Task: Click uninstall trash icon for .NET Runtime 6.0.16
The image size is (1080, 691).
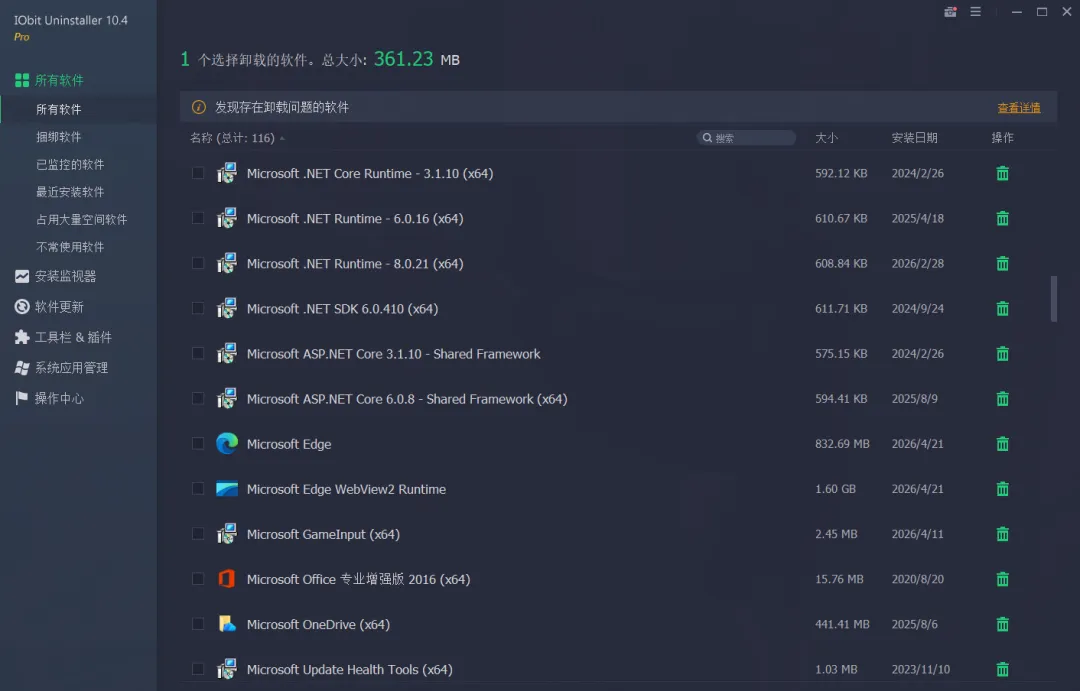Action: (1002, 218)
